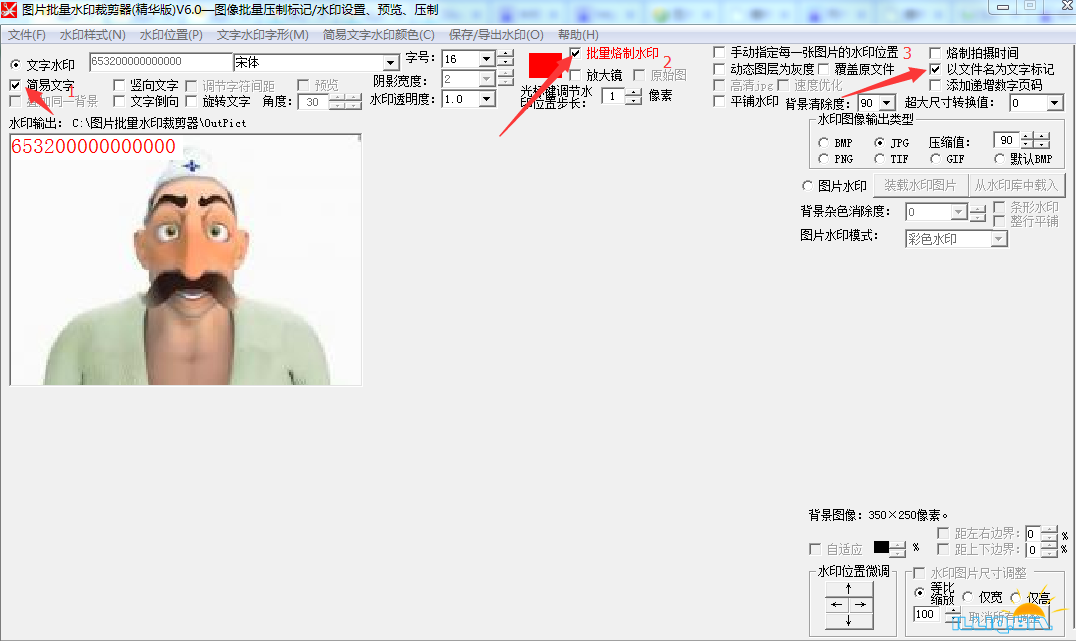1076x641 pixels.
Task: Select 等比缩放 proportional scaling radio
Action: [x=919, y=593]
